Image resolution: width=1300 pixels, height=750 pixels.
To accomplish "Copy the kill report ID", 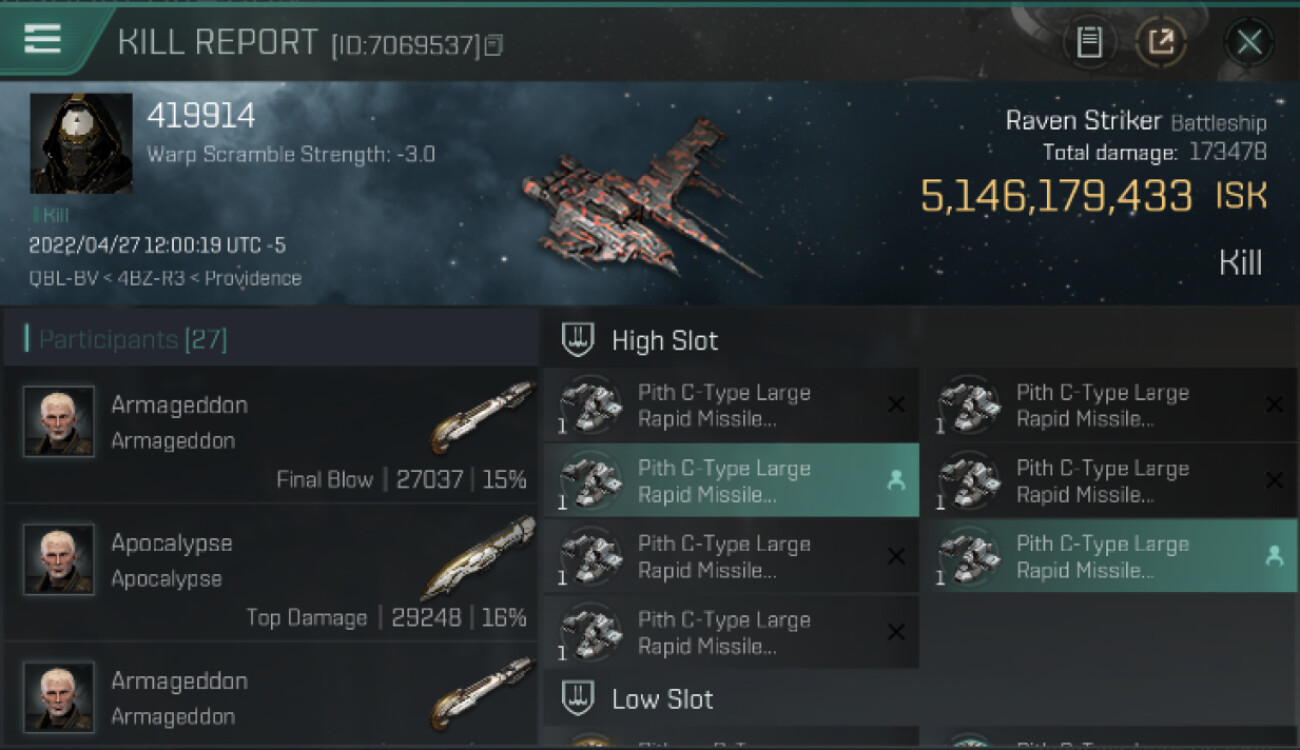I will click(x=495, y=45).
